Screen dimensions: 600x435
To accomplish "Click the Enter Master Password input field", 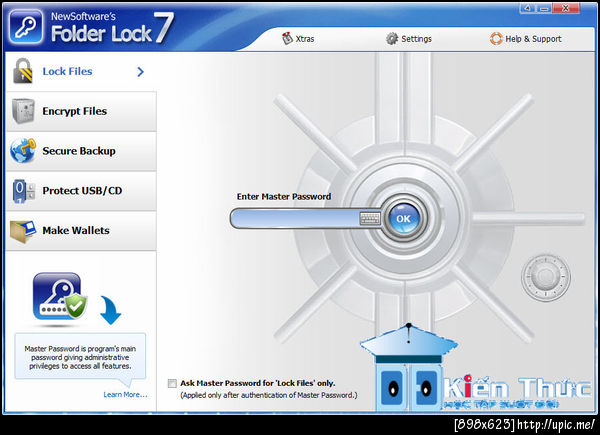I will (295, 218).
